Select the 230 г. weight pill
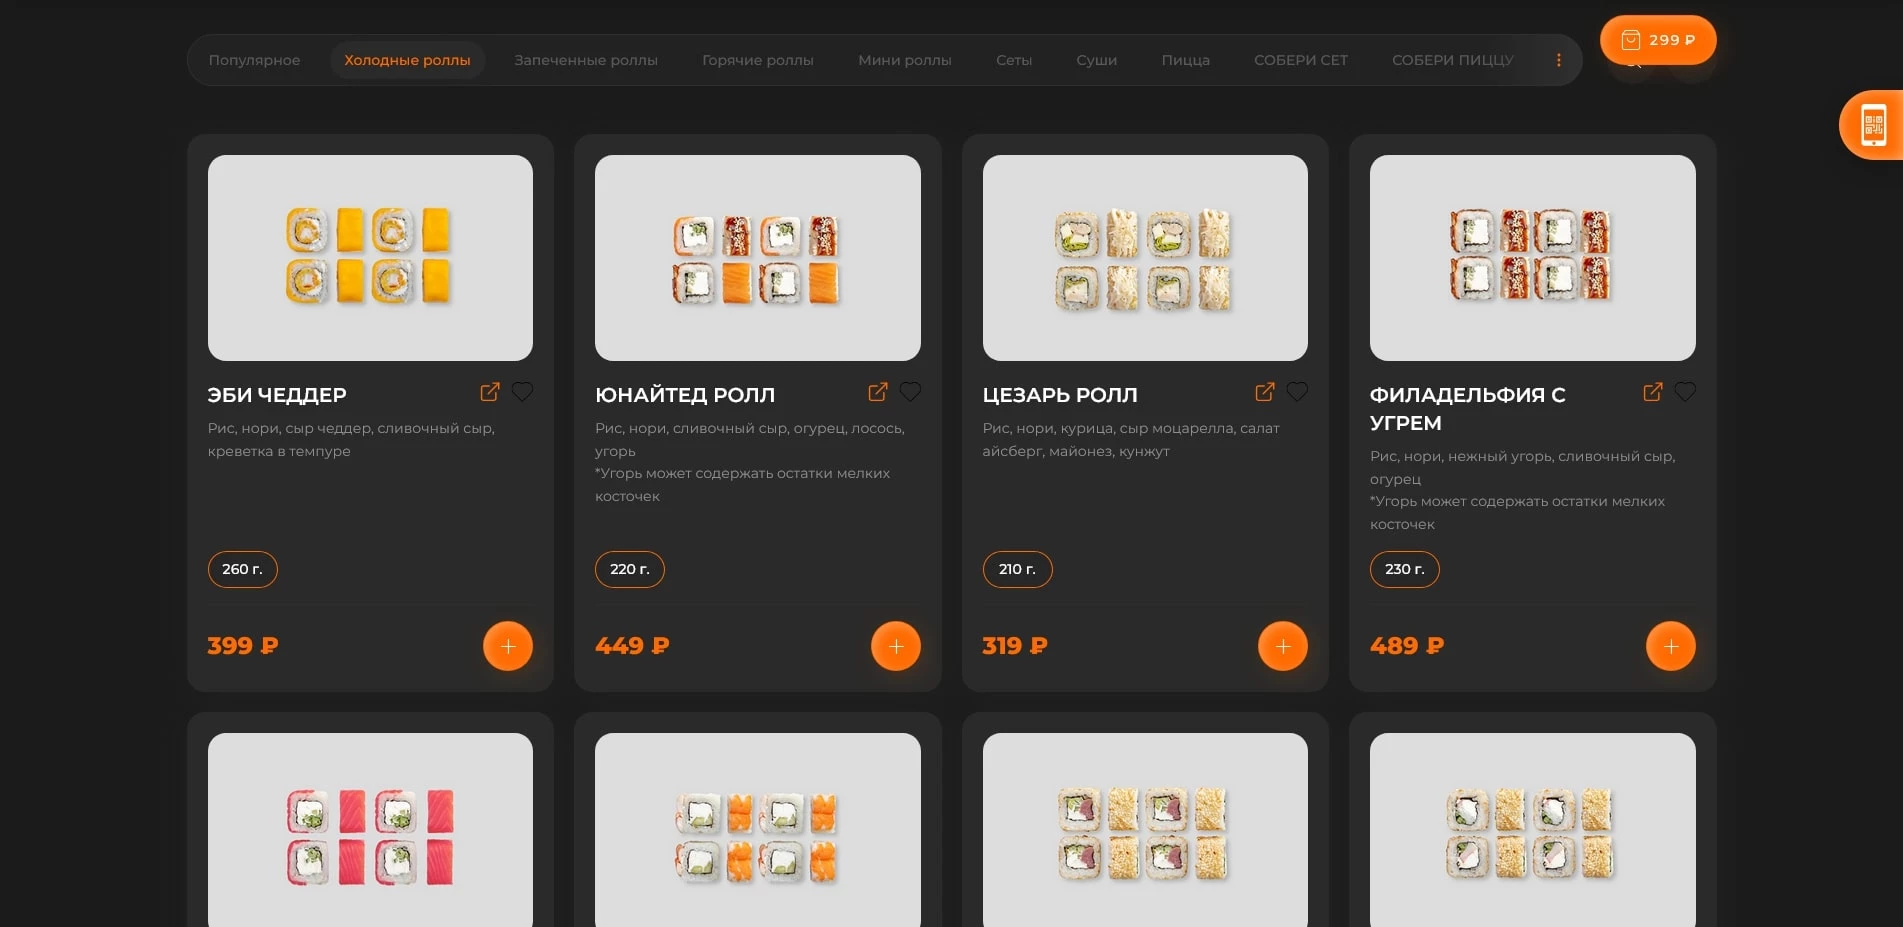The height and width of the screenshot is (927, 1903). pyautogui.click(x=1404, y=569)
